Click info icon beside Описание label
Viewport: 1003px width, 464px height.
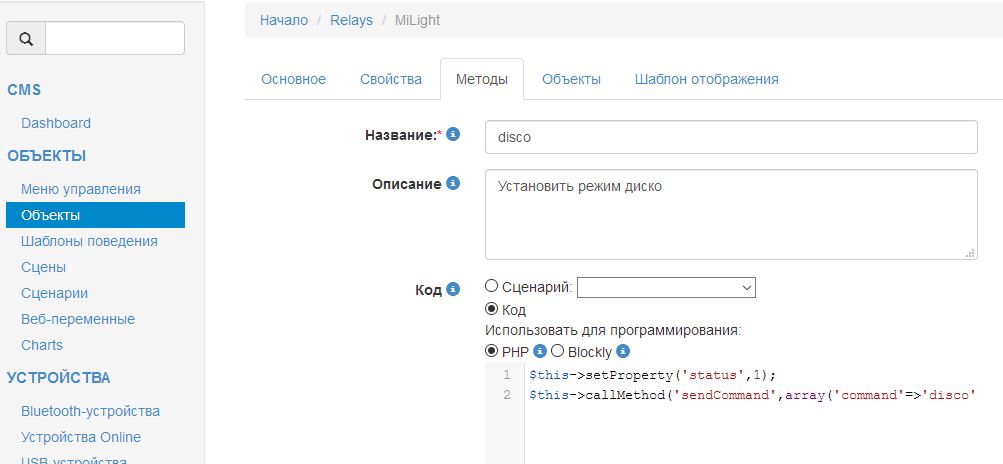click(x=453, y=184)
